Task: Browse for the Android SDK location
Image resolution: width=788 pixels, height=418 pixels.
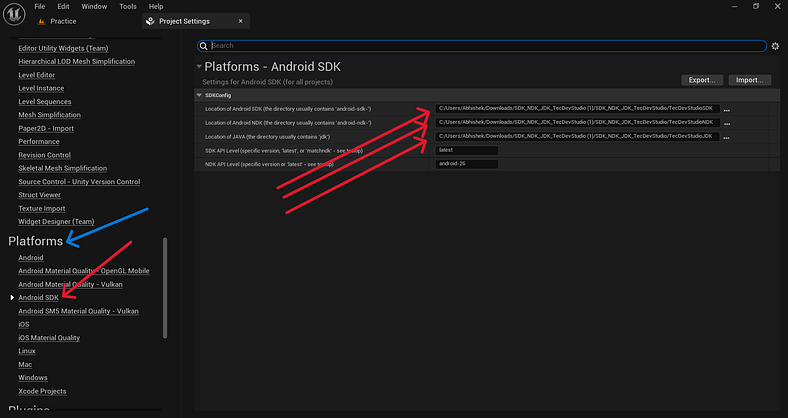Action: [x=726, y=109]
